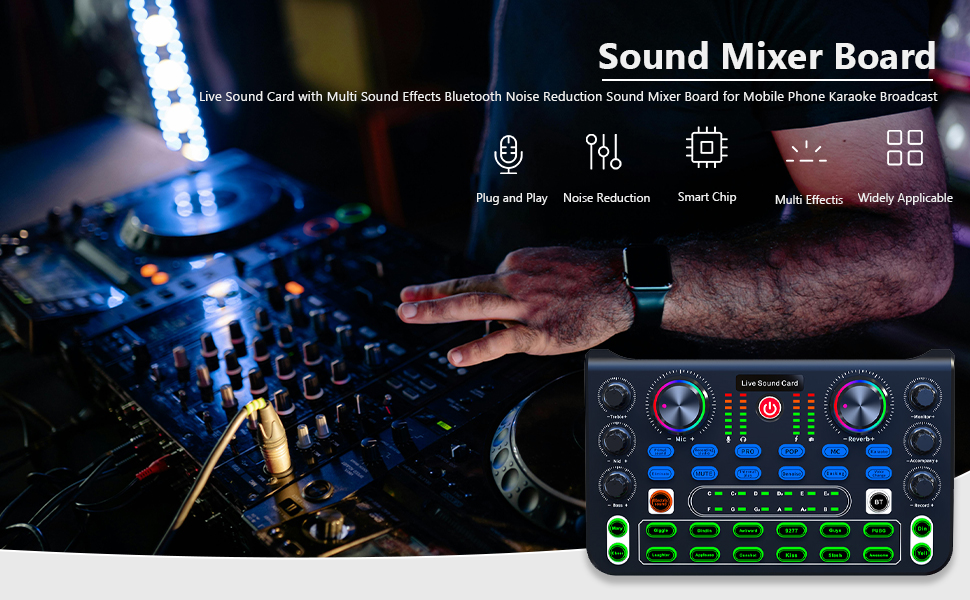Trigger the PUBG sound effect
970x600 pixels.
click(x=879, y=531)
